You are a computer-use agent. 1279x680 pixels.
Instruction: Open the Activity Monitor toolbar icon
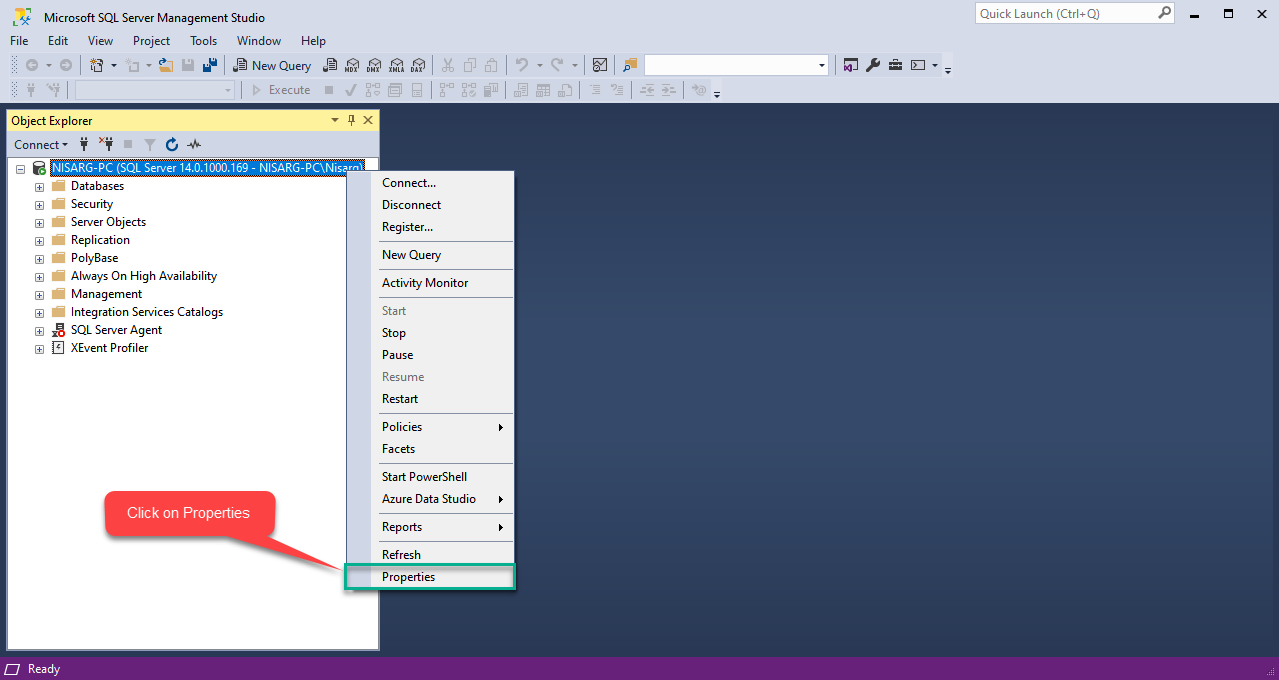point(598,65)
